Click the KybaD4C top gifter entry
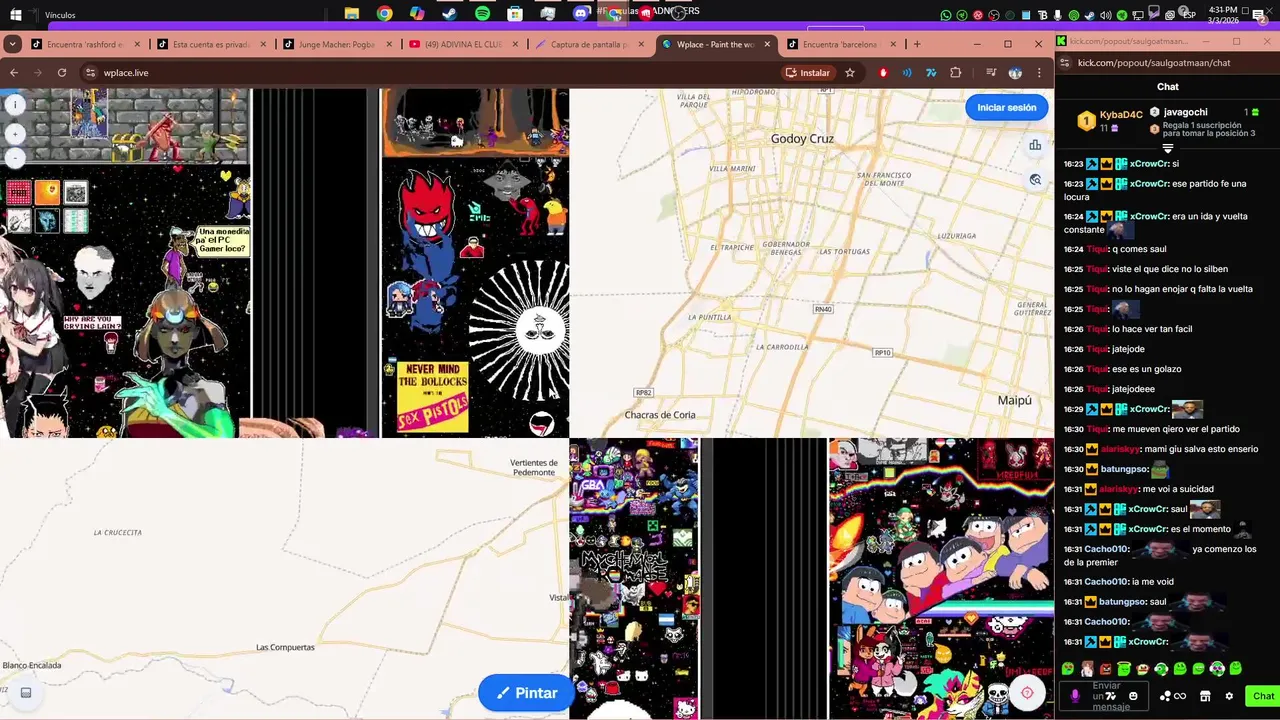1280x720 pixels. coord(1110,120)
